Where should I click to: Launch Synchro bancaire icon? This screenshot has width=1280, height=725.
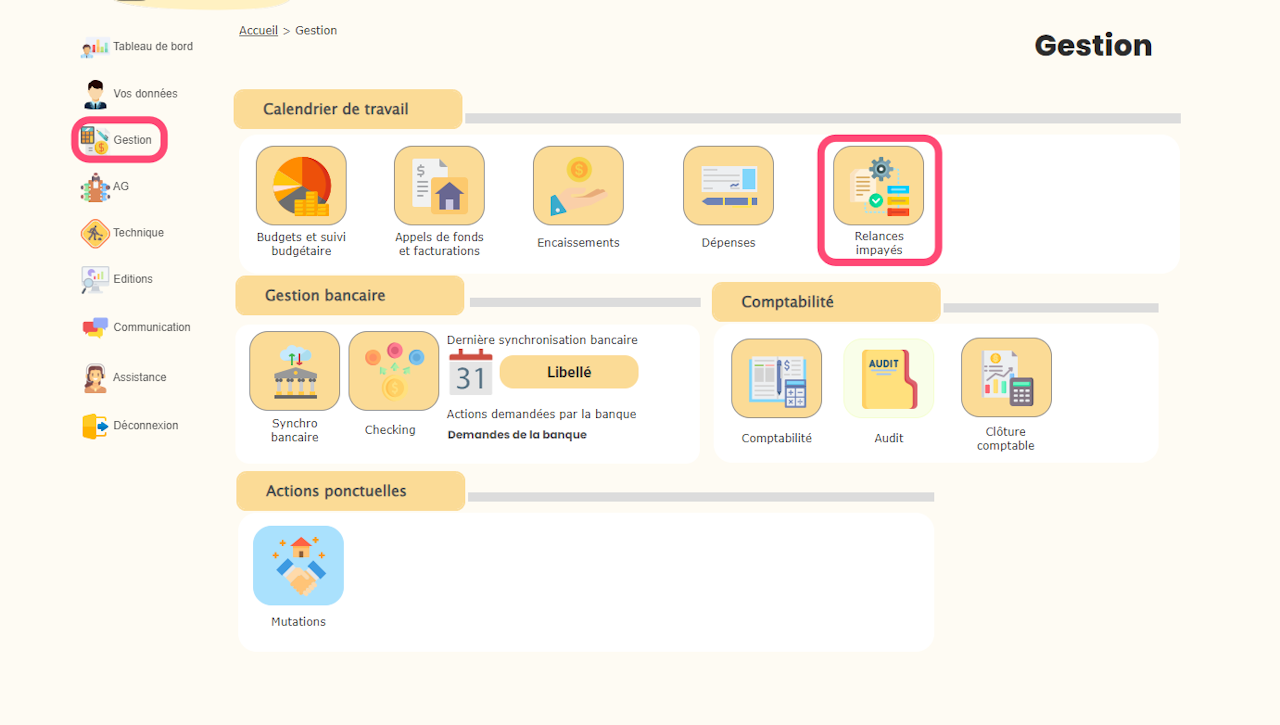coord(294,371)
